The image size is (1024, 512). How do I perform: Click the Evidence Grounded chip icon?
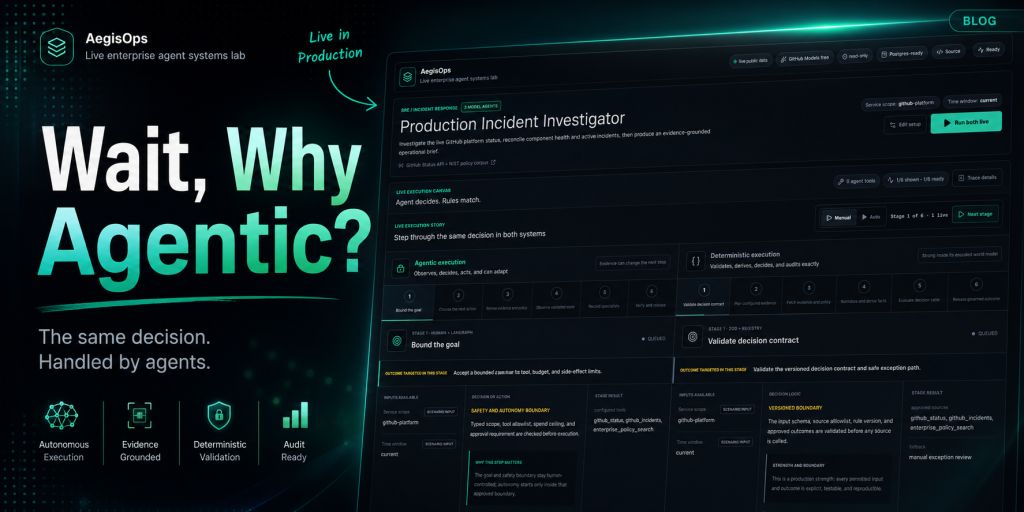click(140, 415)
